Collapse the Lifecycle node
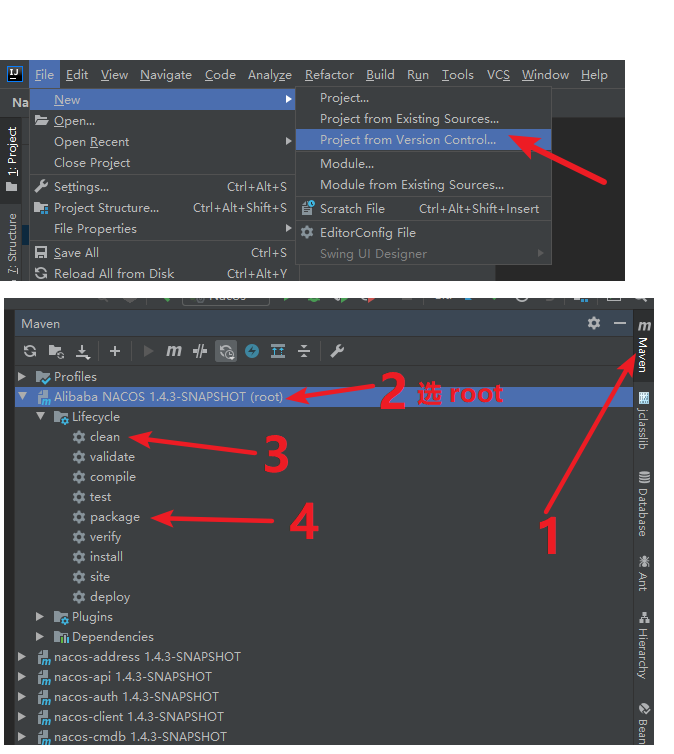This screenshot has width=674, height=754. pyautogui.click(x=40, y=416)
